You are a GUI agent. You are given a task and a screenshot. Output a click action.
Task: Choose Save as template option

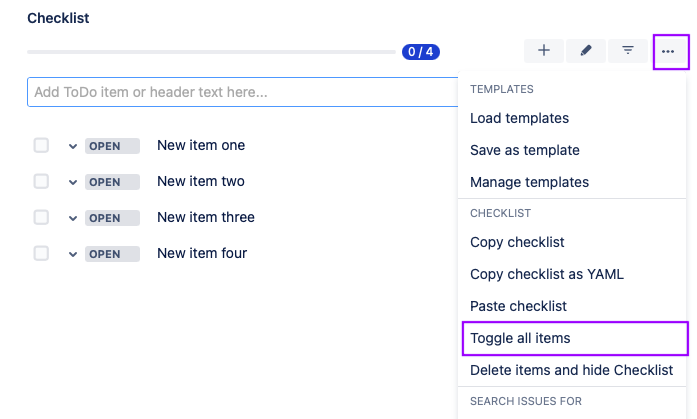pos(524,150)
